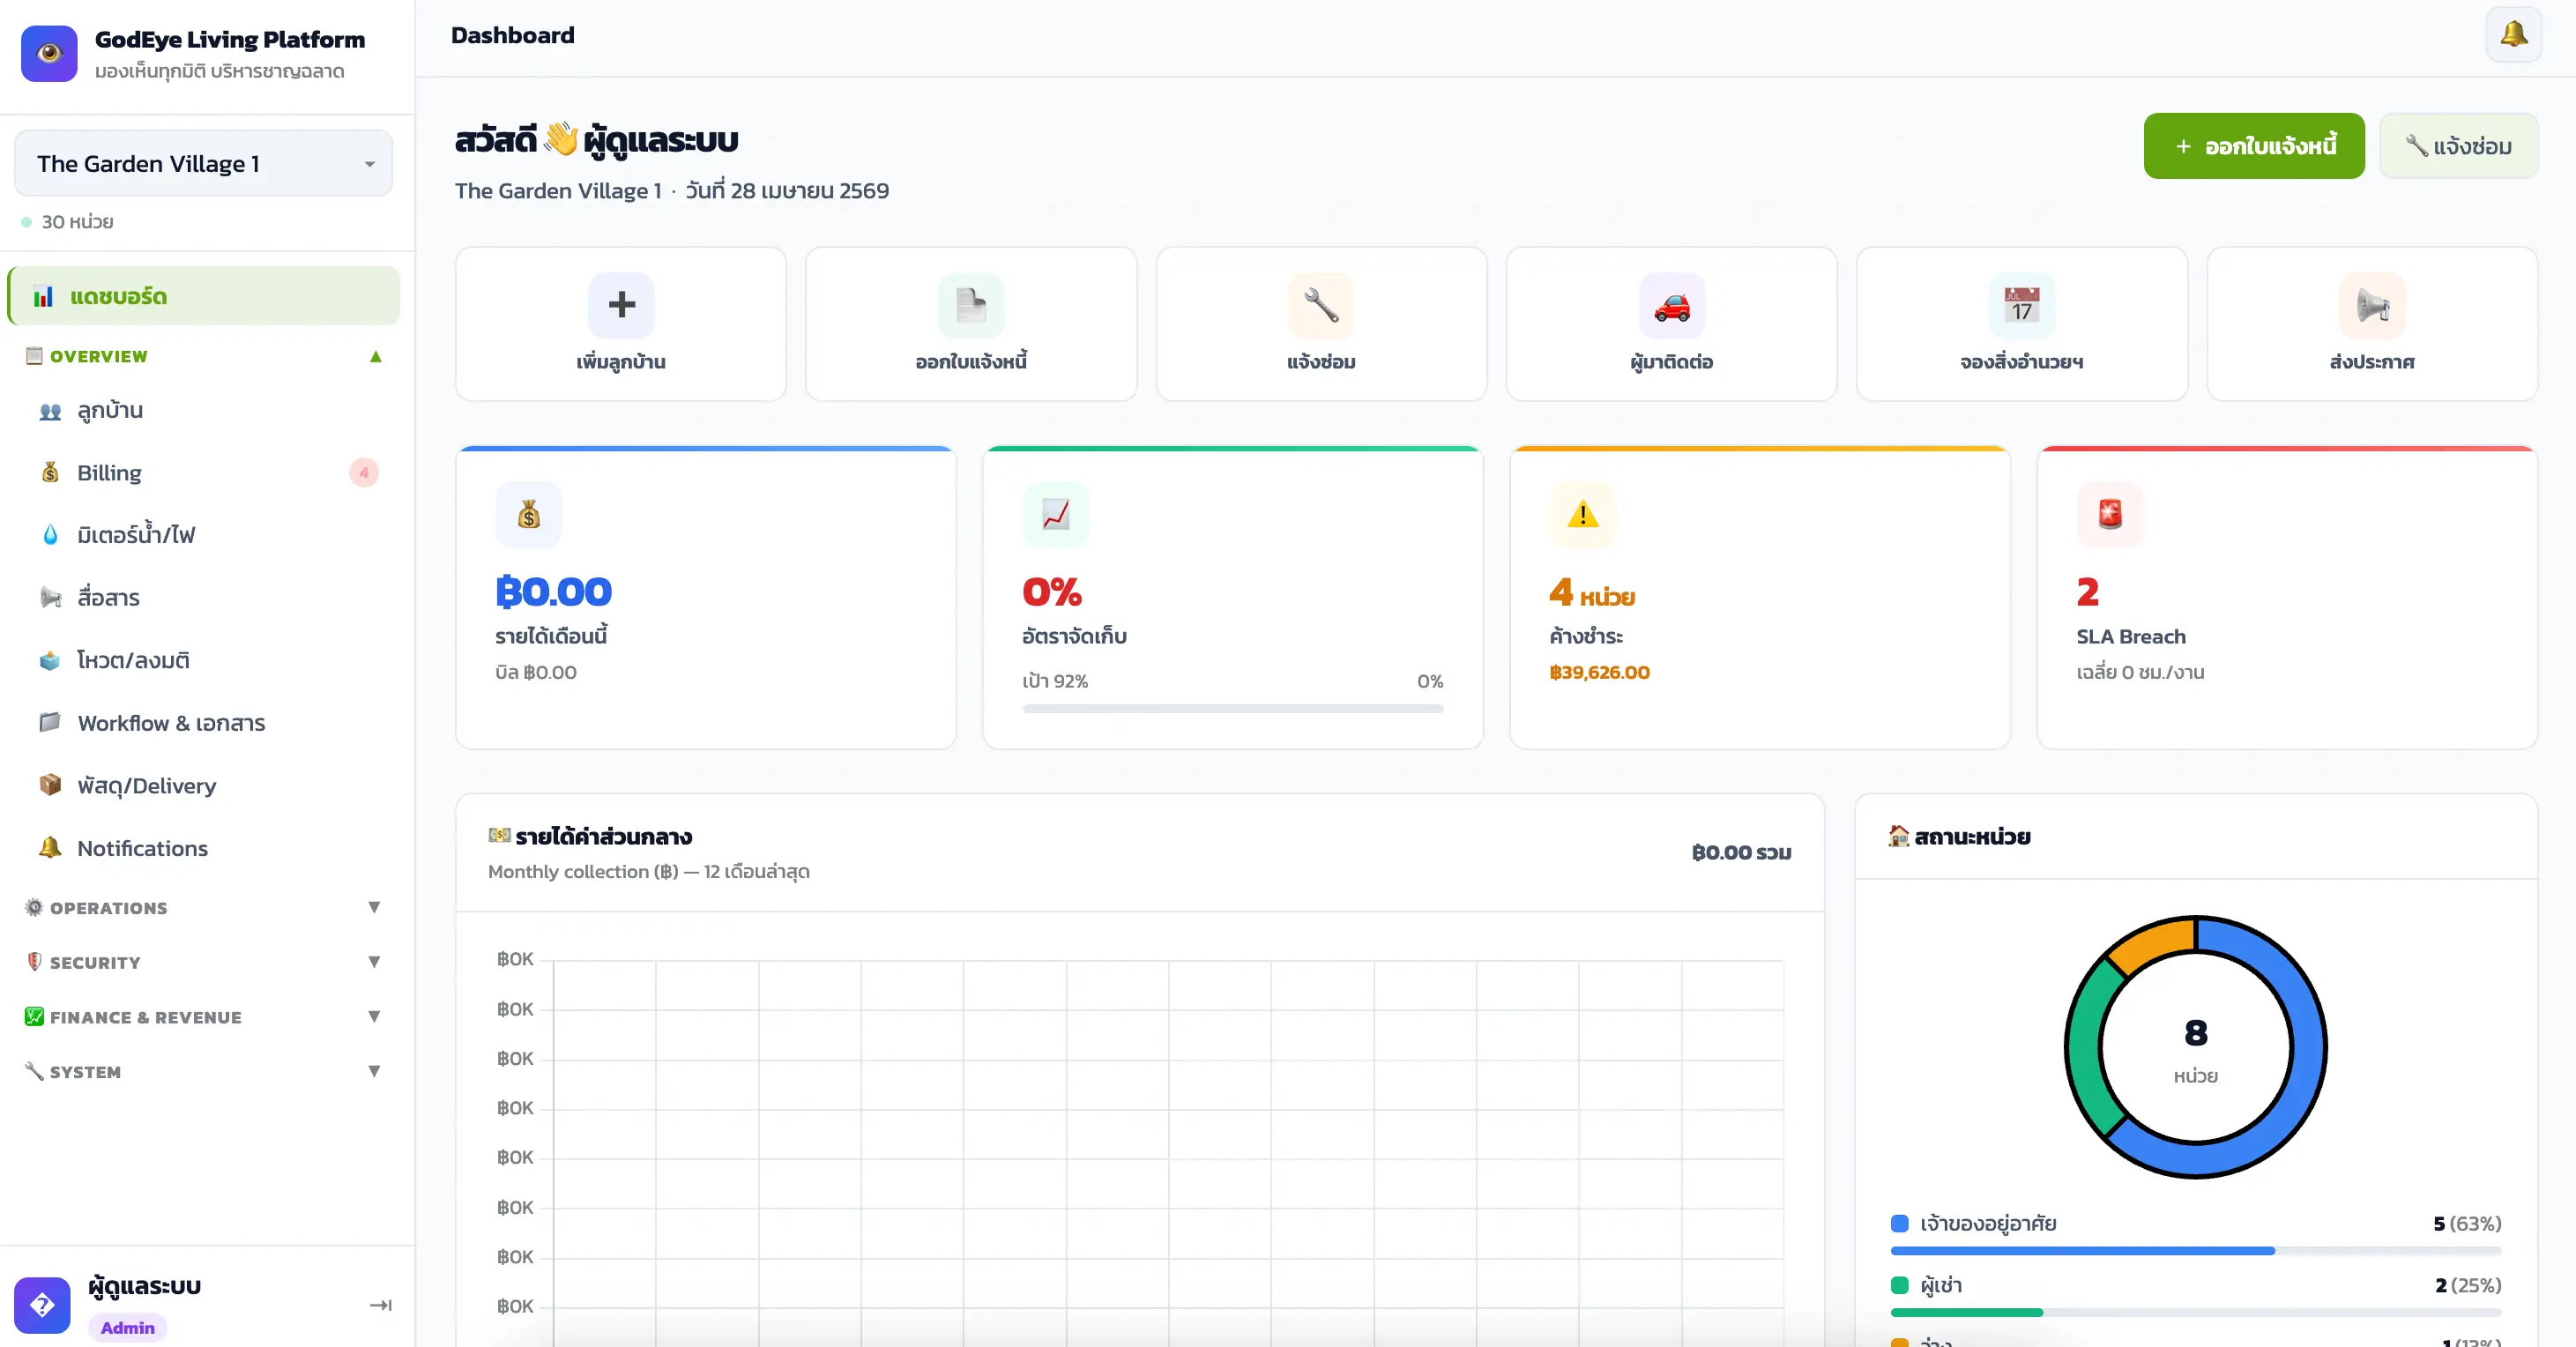Click the date วันที่ 28 เมษายน 2569
The image size is (2576, 1347).
coord(787,190)
